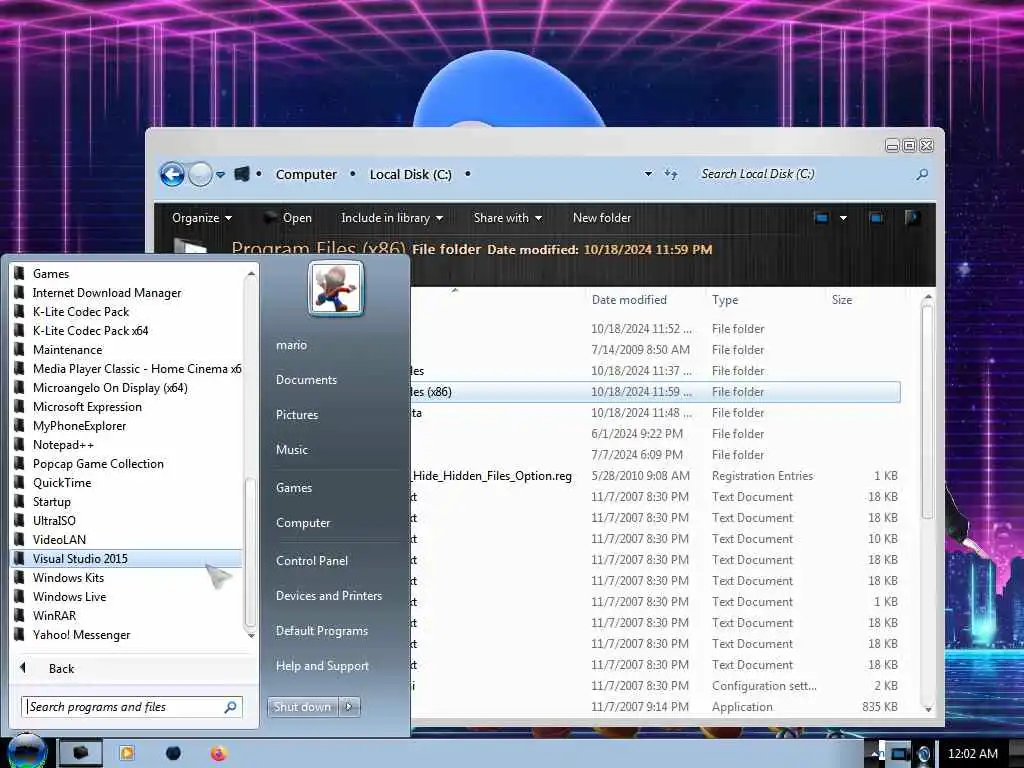Click Local Disk (C:) breadcrumb segment
Viewport: 1024px width, 768px height.
411,174
